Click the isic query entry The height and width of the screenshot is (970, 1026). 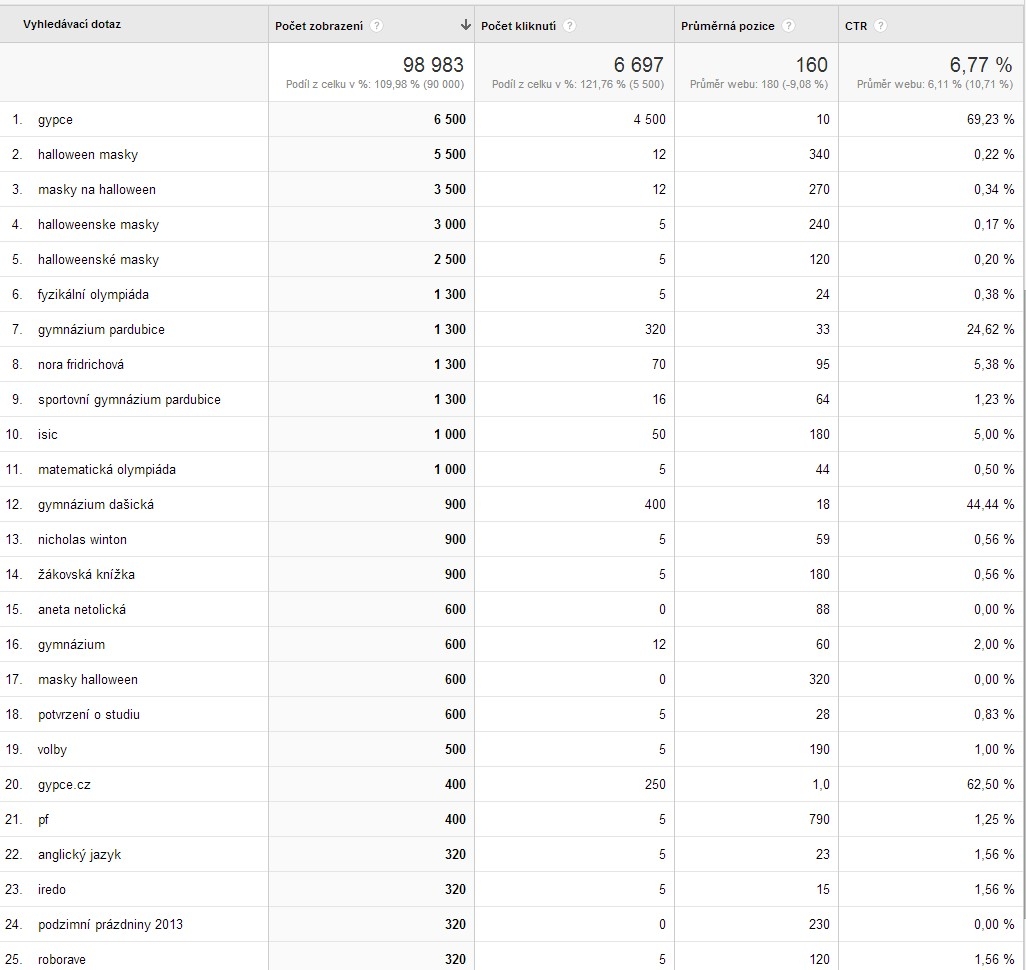(x=48, y=435)
